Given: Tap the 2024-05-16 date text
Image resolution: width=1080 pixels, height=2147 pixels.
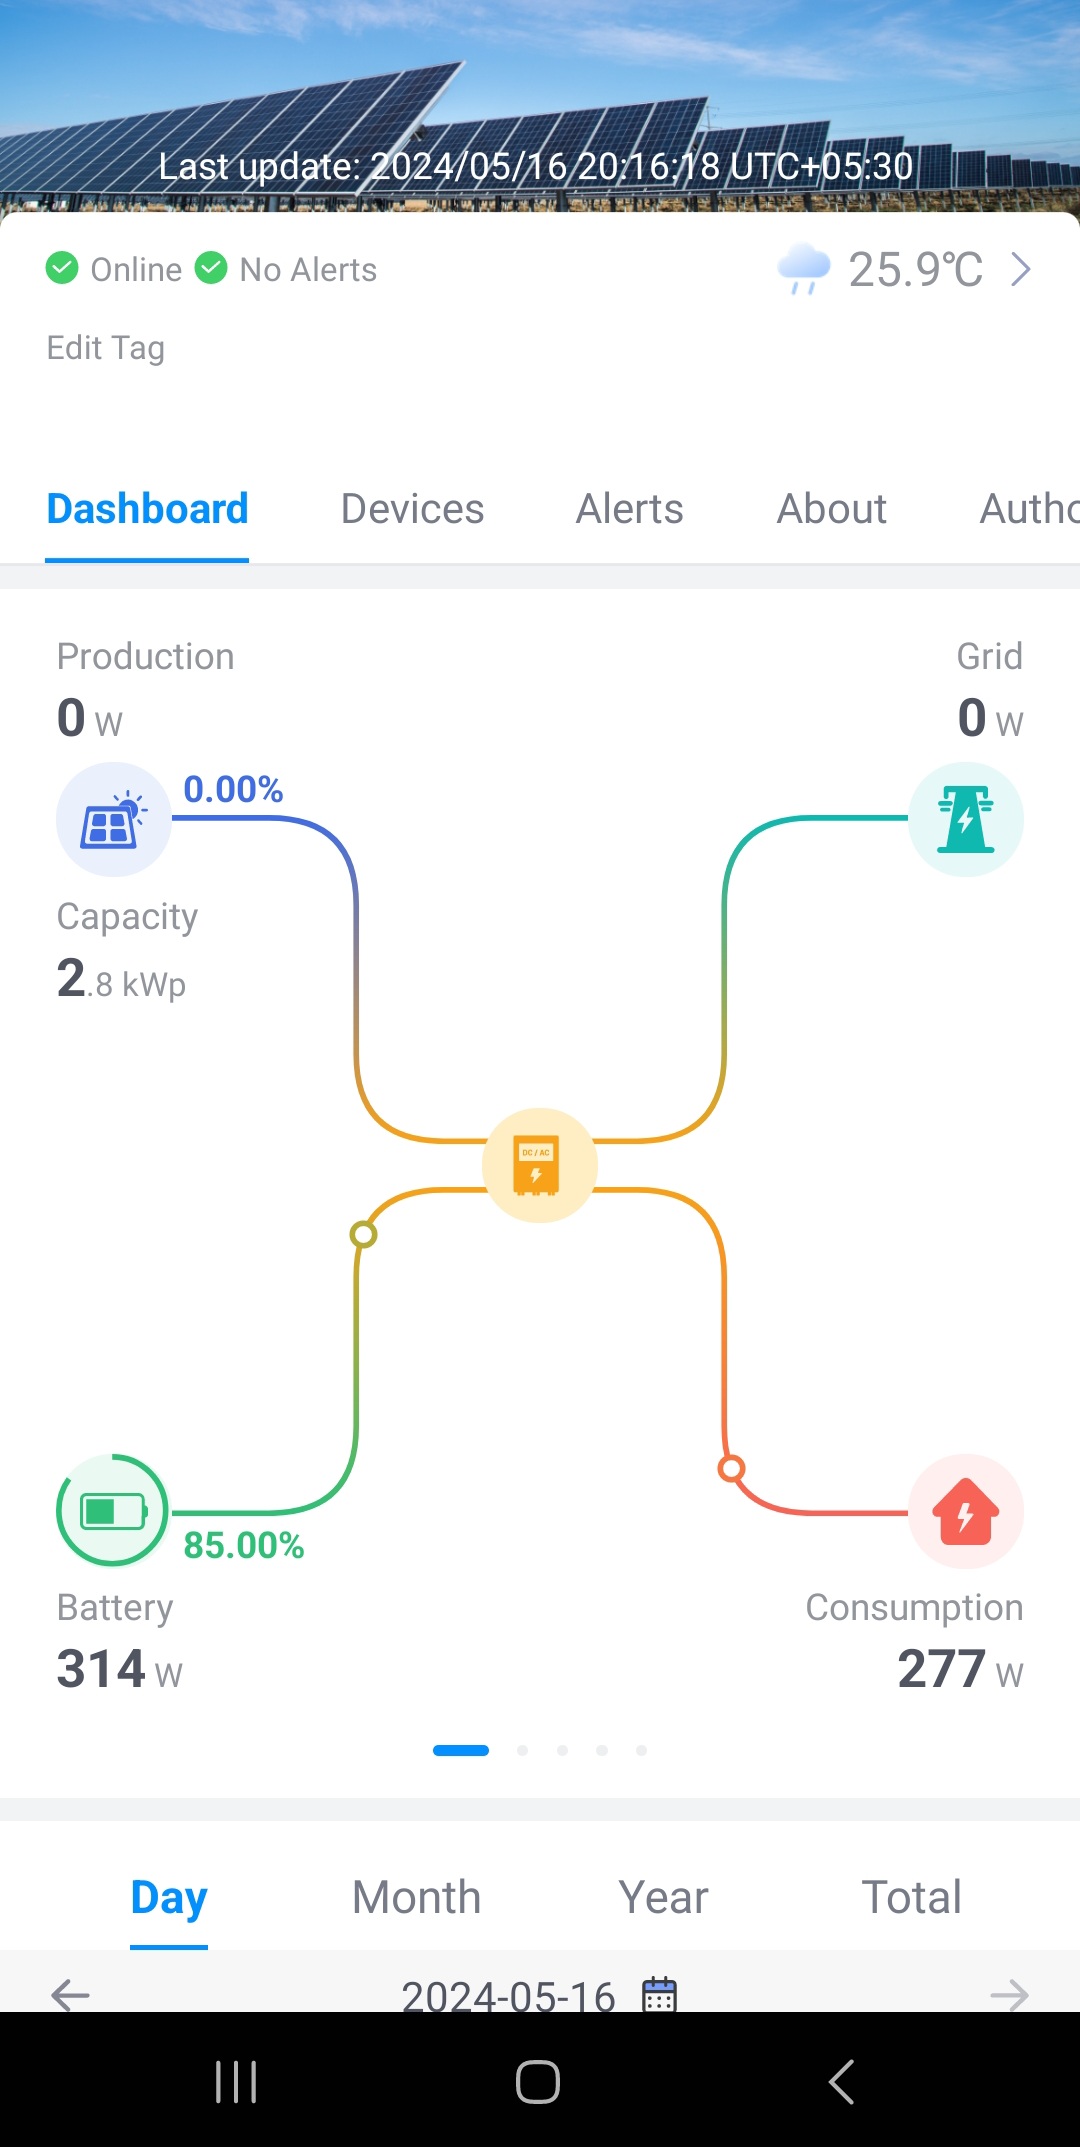Looking at the screenshot, I should pyautogui.click(x=508, y=1995).
